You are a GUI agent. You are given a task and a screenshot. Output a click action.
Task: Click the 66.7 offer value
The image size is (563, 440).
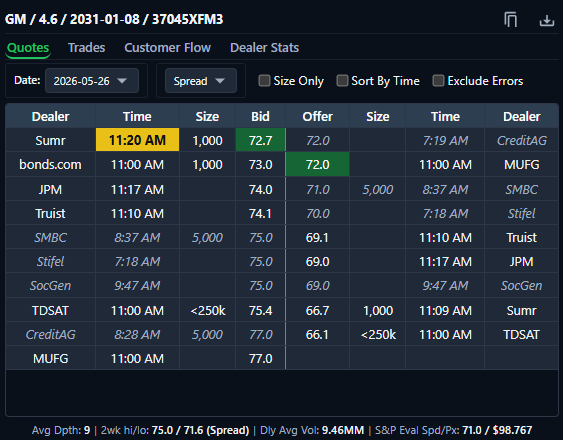tap(317, 310)
